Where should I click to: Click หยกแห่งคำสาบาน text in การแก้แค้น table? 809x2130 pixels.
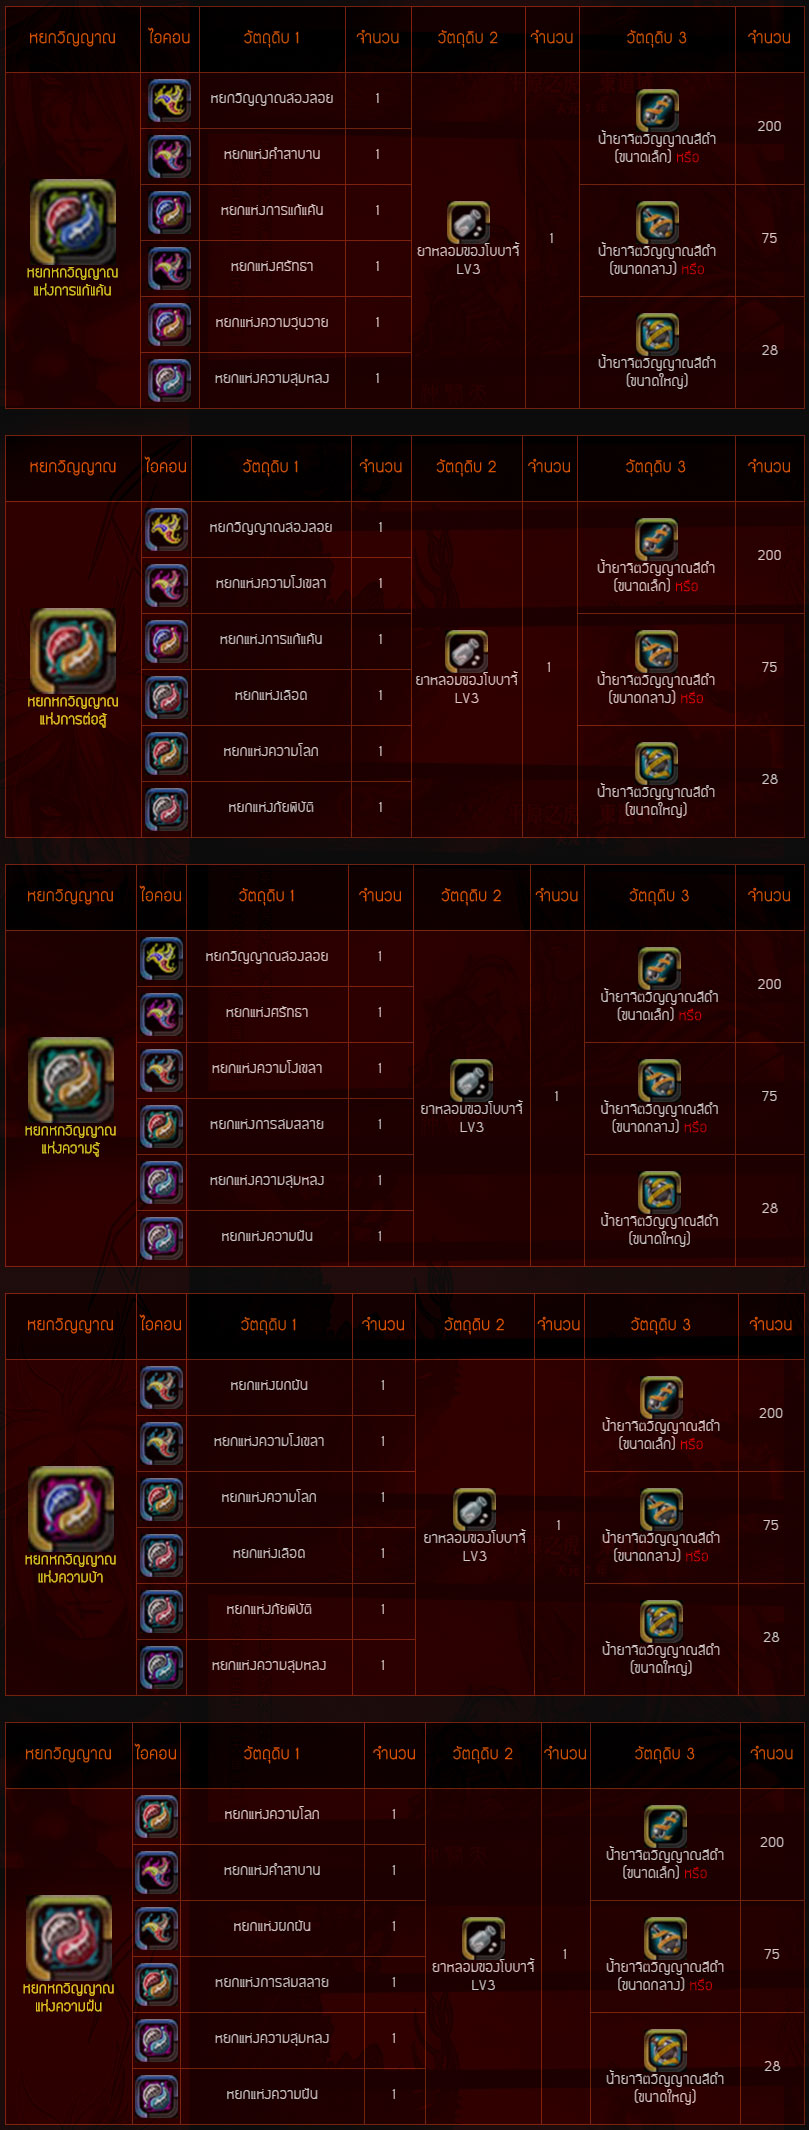272,155
